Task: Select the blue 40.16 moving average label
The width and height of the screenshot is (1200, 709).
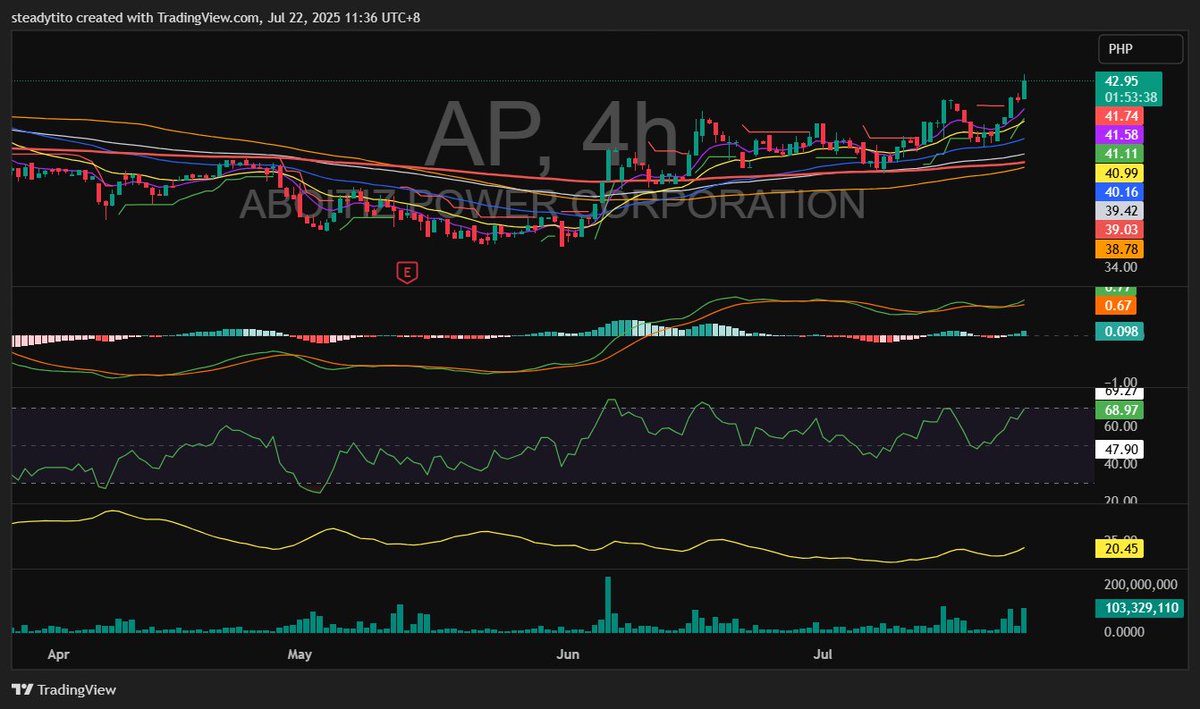Action: coord(1121,192)
